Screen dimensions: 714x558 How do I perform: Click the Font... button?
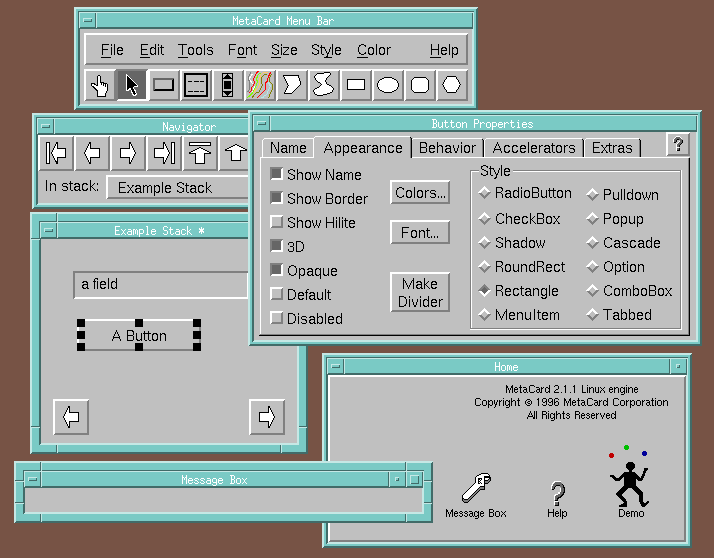coord(420,232)
